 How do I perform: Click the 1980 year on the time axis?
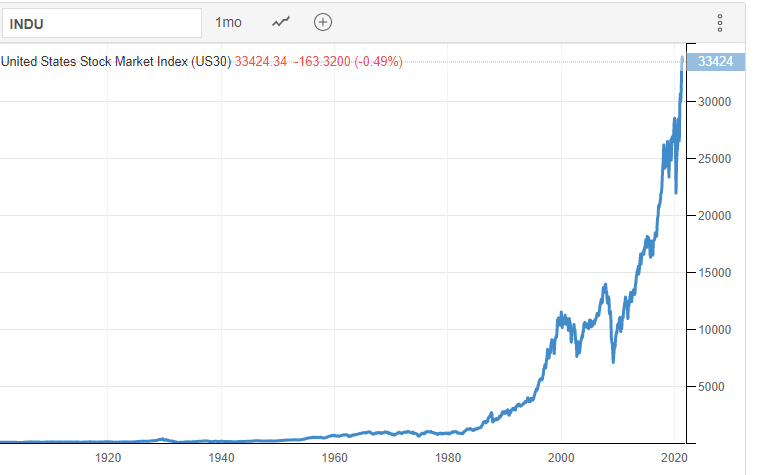449,458
